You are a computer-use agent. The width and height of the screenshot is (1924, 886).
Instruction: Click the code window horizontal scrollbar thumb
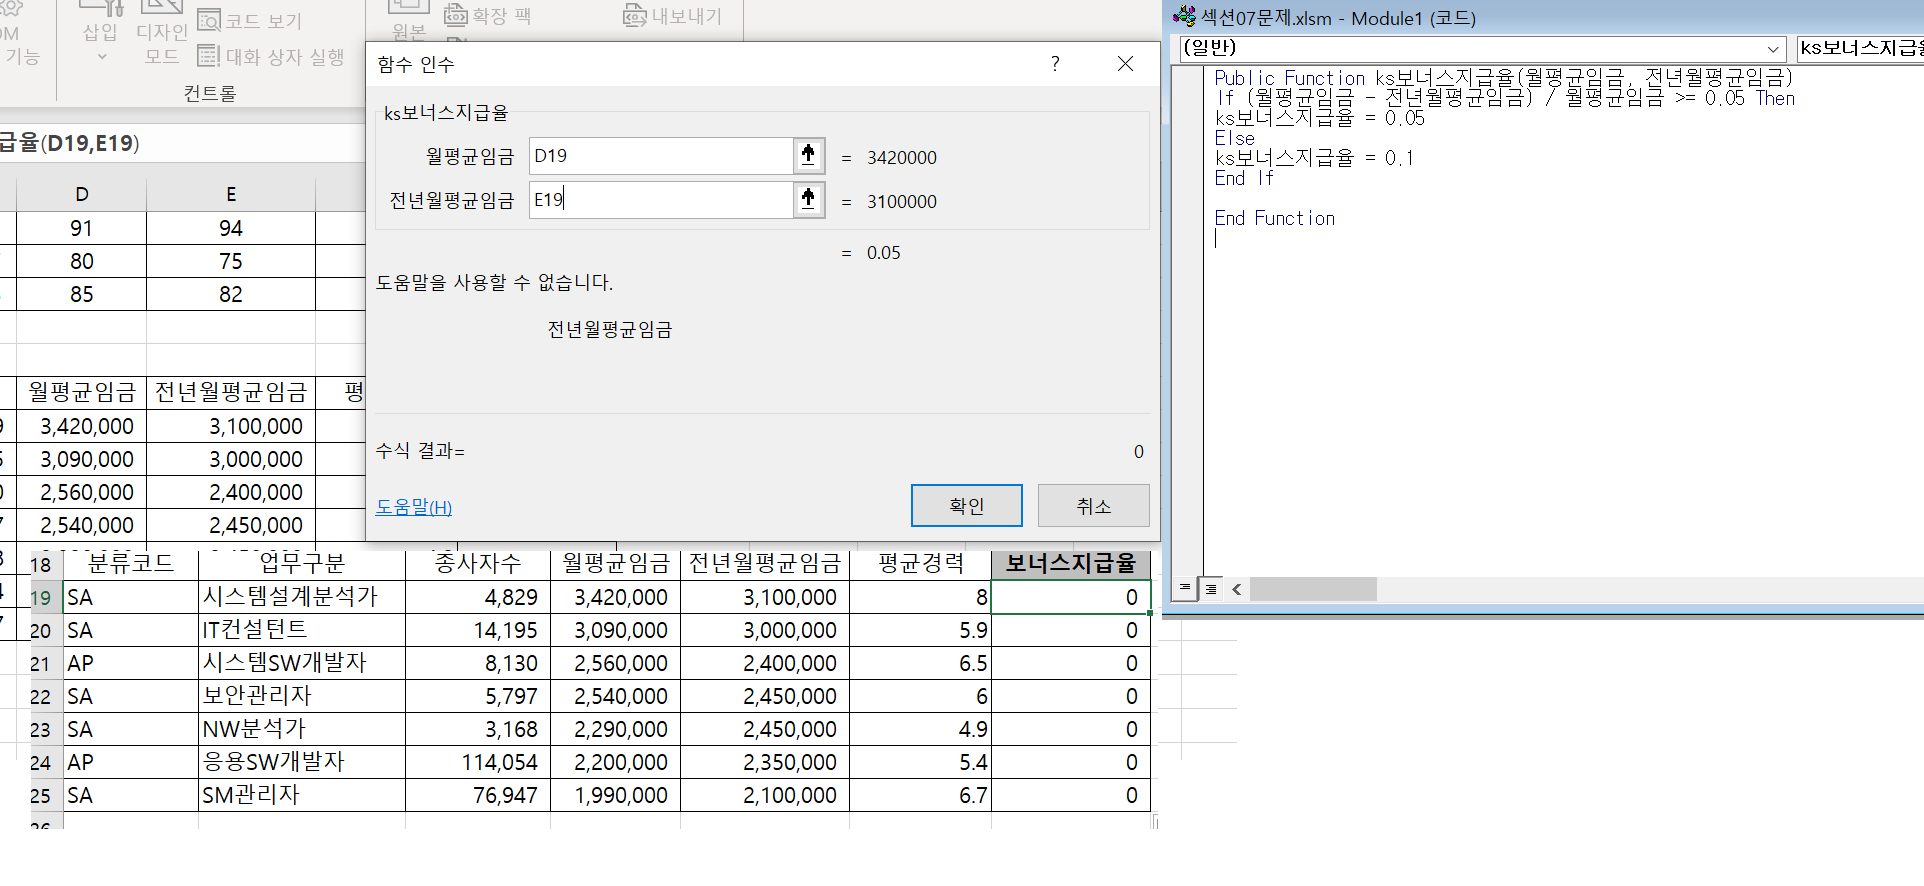coord(1312,589)
